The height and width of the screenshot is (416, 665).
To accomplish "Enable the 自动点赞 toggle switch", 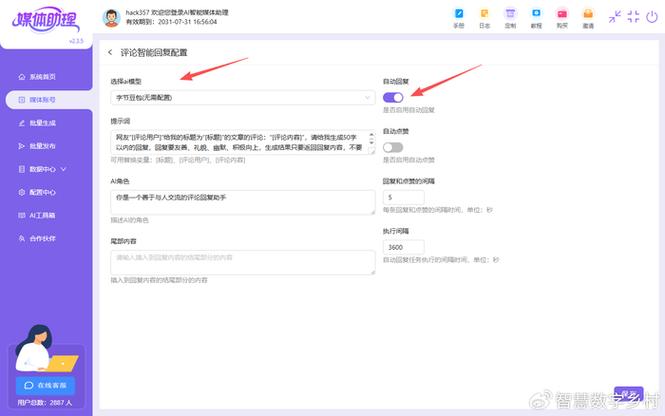I will (x=393, y=148).
